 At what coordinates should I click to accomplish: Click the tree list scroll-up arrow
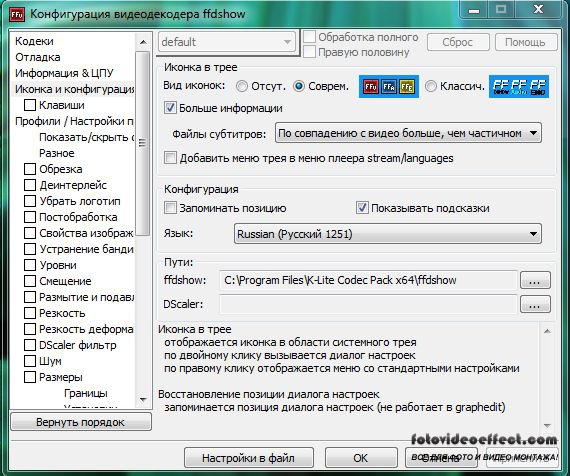[143, 42]
